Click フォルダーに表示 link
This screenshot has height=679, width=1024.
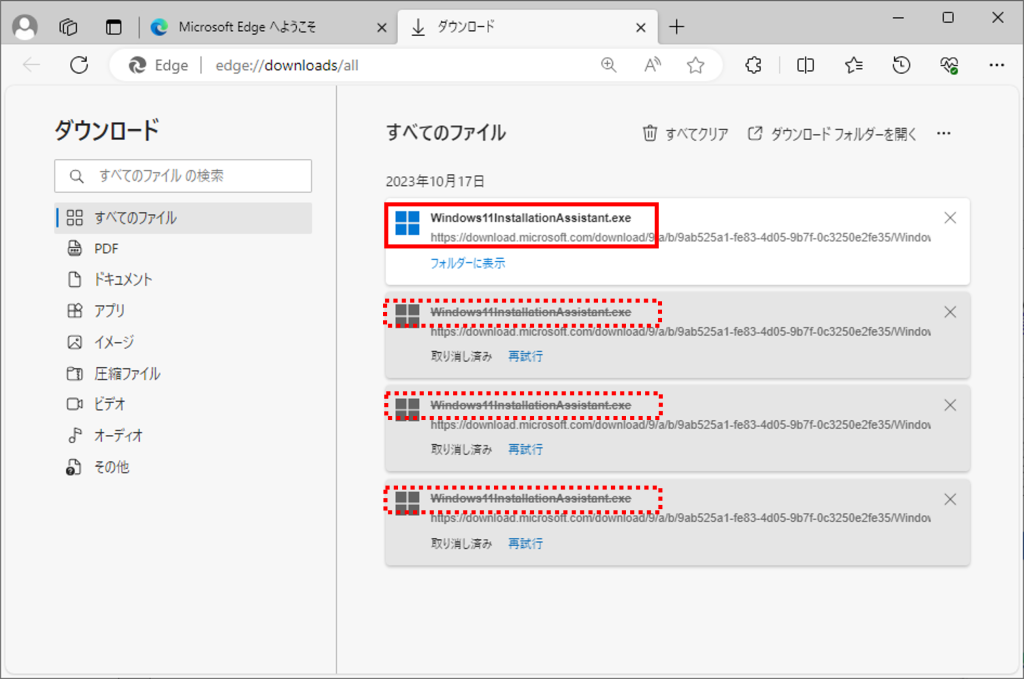(468, 263)
